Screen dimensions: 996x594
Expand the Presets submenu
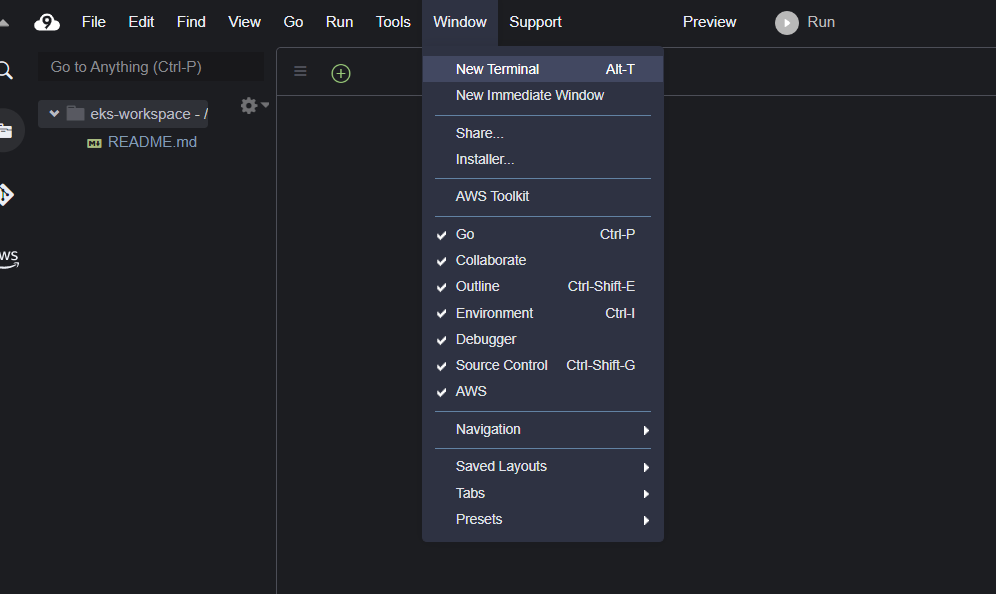point(542,519)
